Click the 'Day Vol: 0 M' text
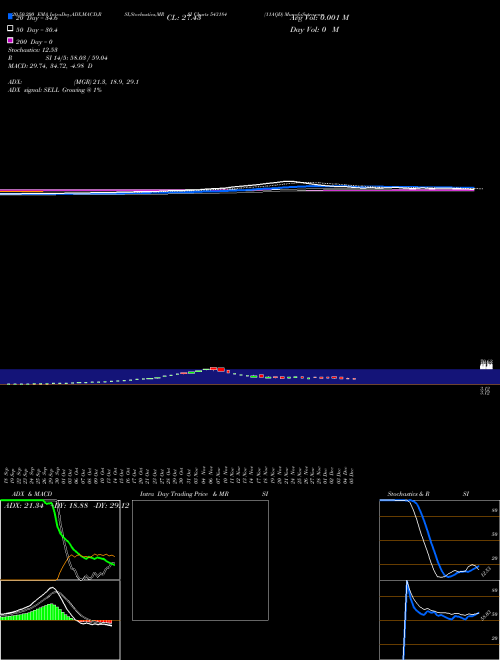This screenshot has width=500, height=660. point(314,29)
